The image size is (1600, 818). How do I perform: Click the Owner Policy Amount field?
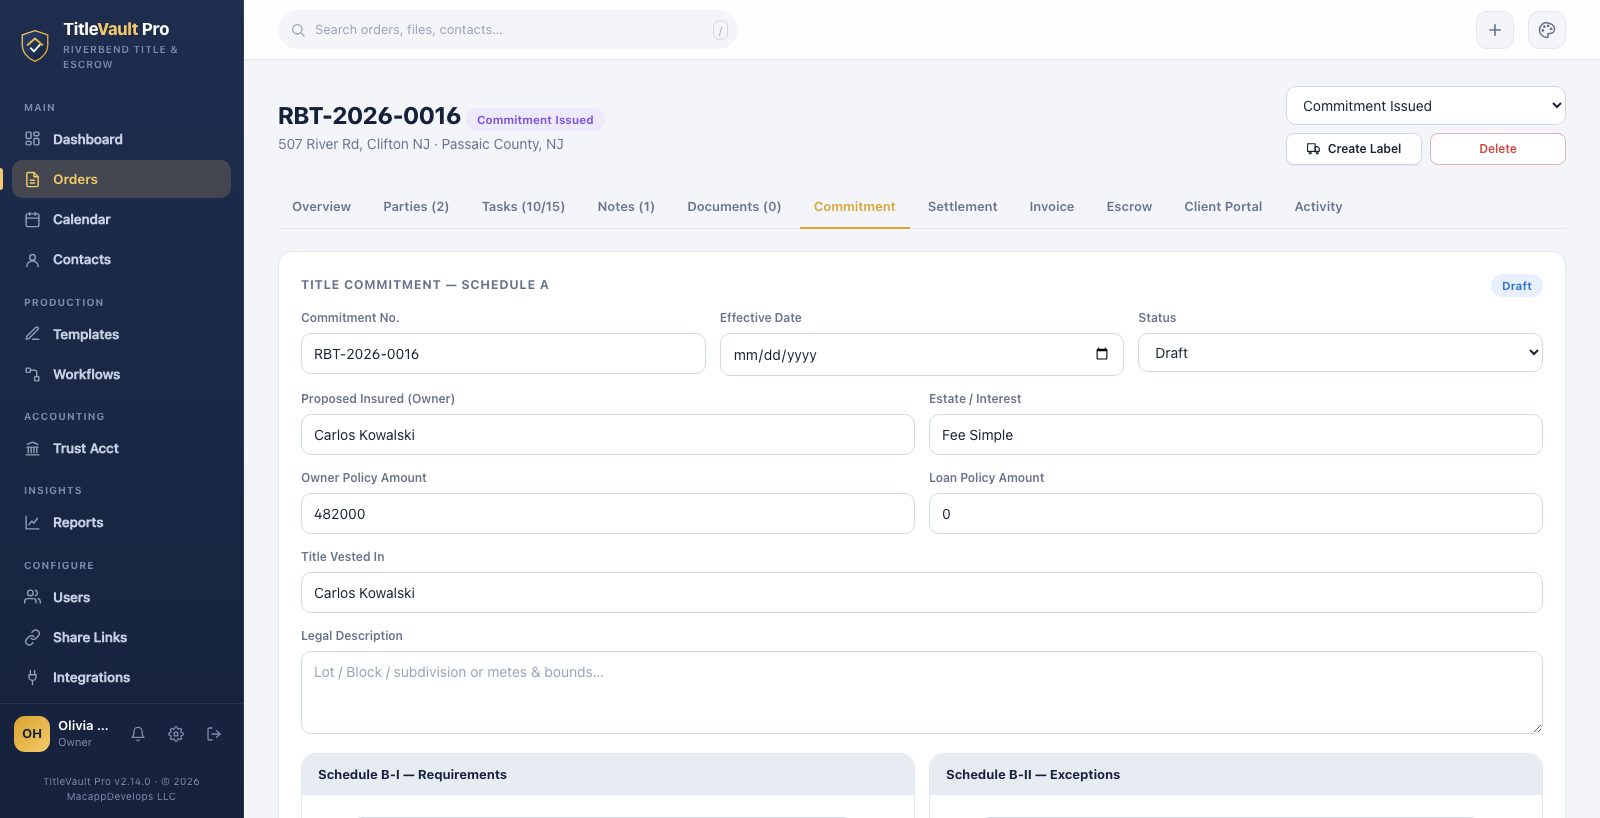point(608,514)
